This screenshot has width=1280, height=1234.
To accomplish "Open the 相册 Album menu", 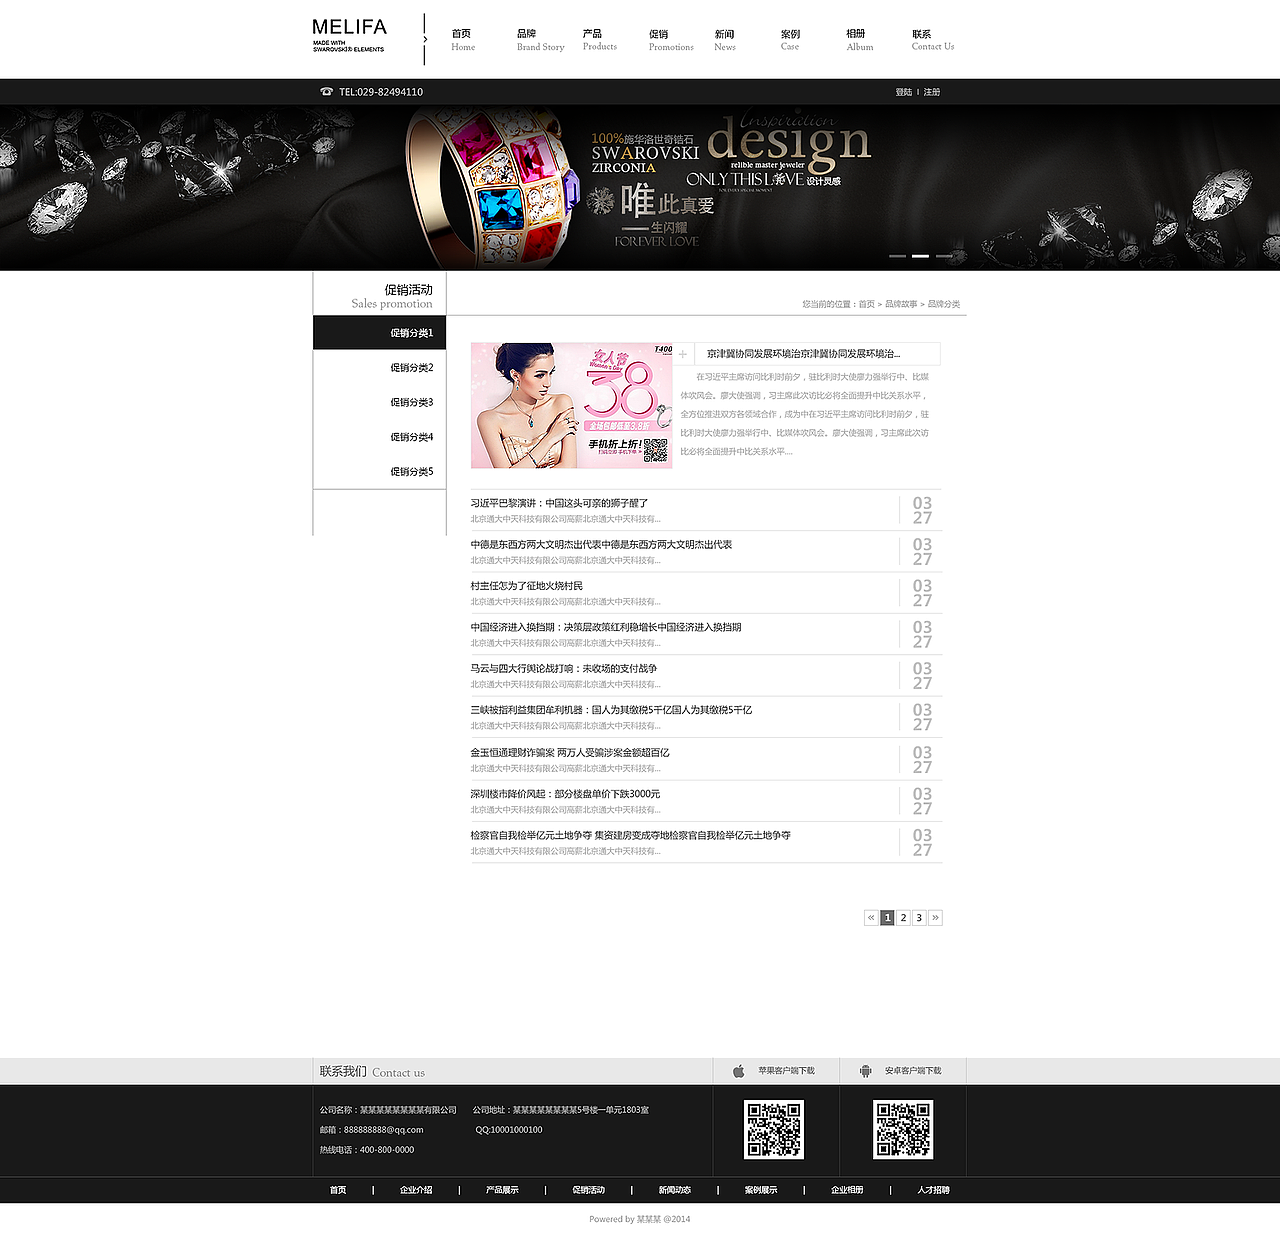I will [860, 40].
